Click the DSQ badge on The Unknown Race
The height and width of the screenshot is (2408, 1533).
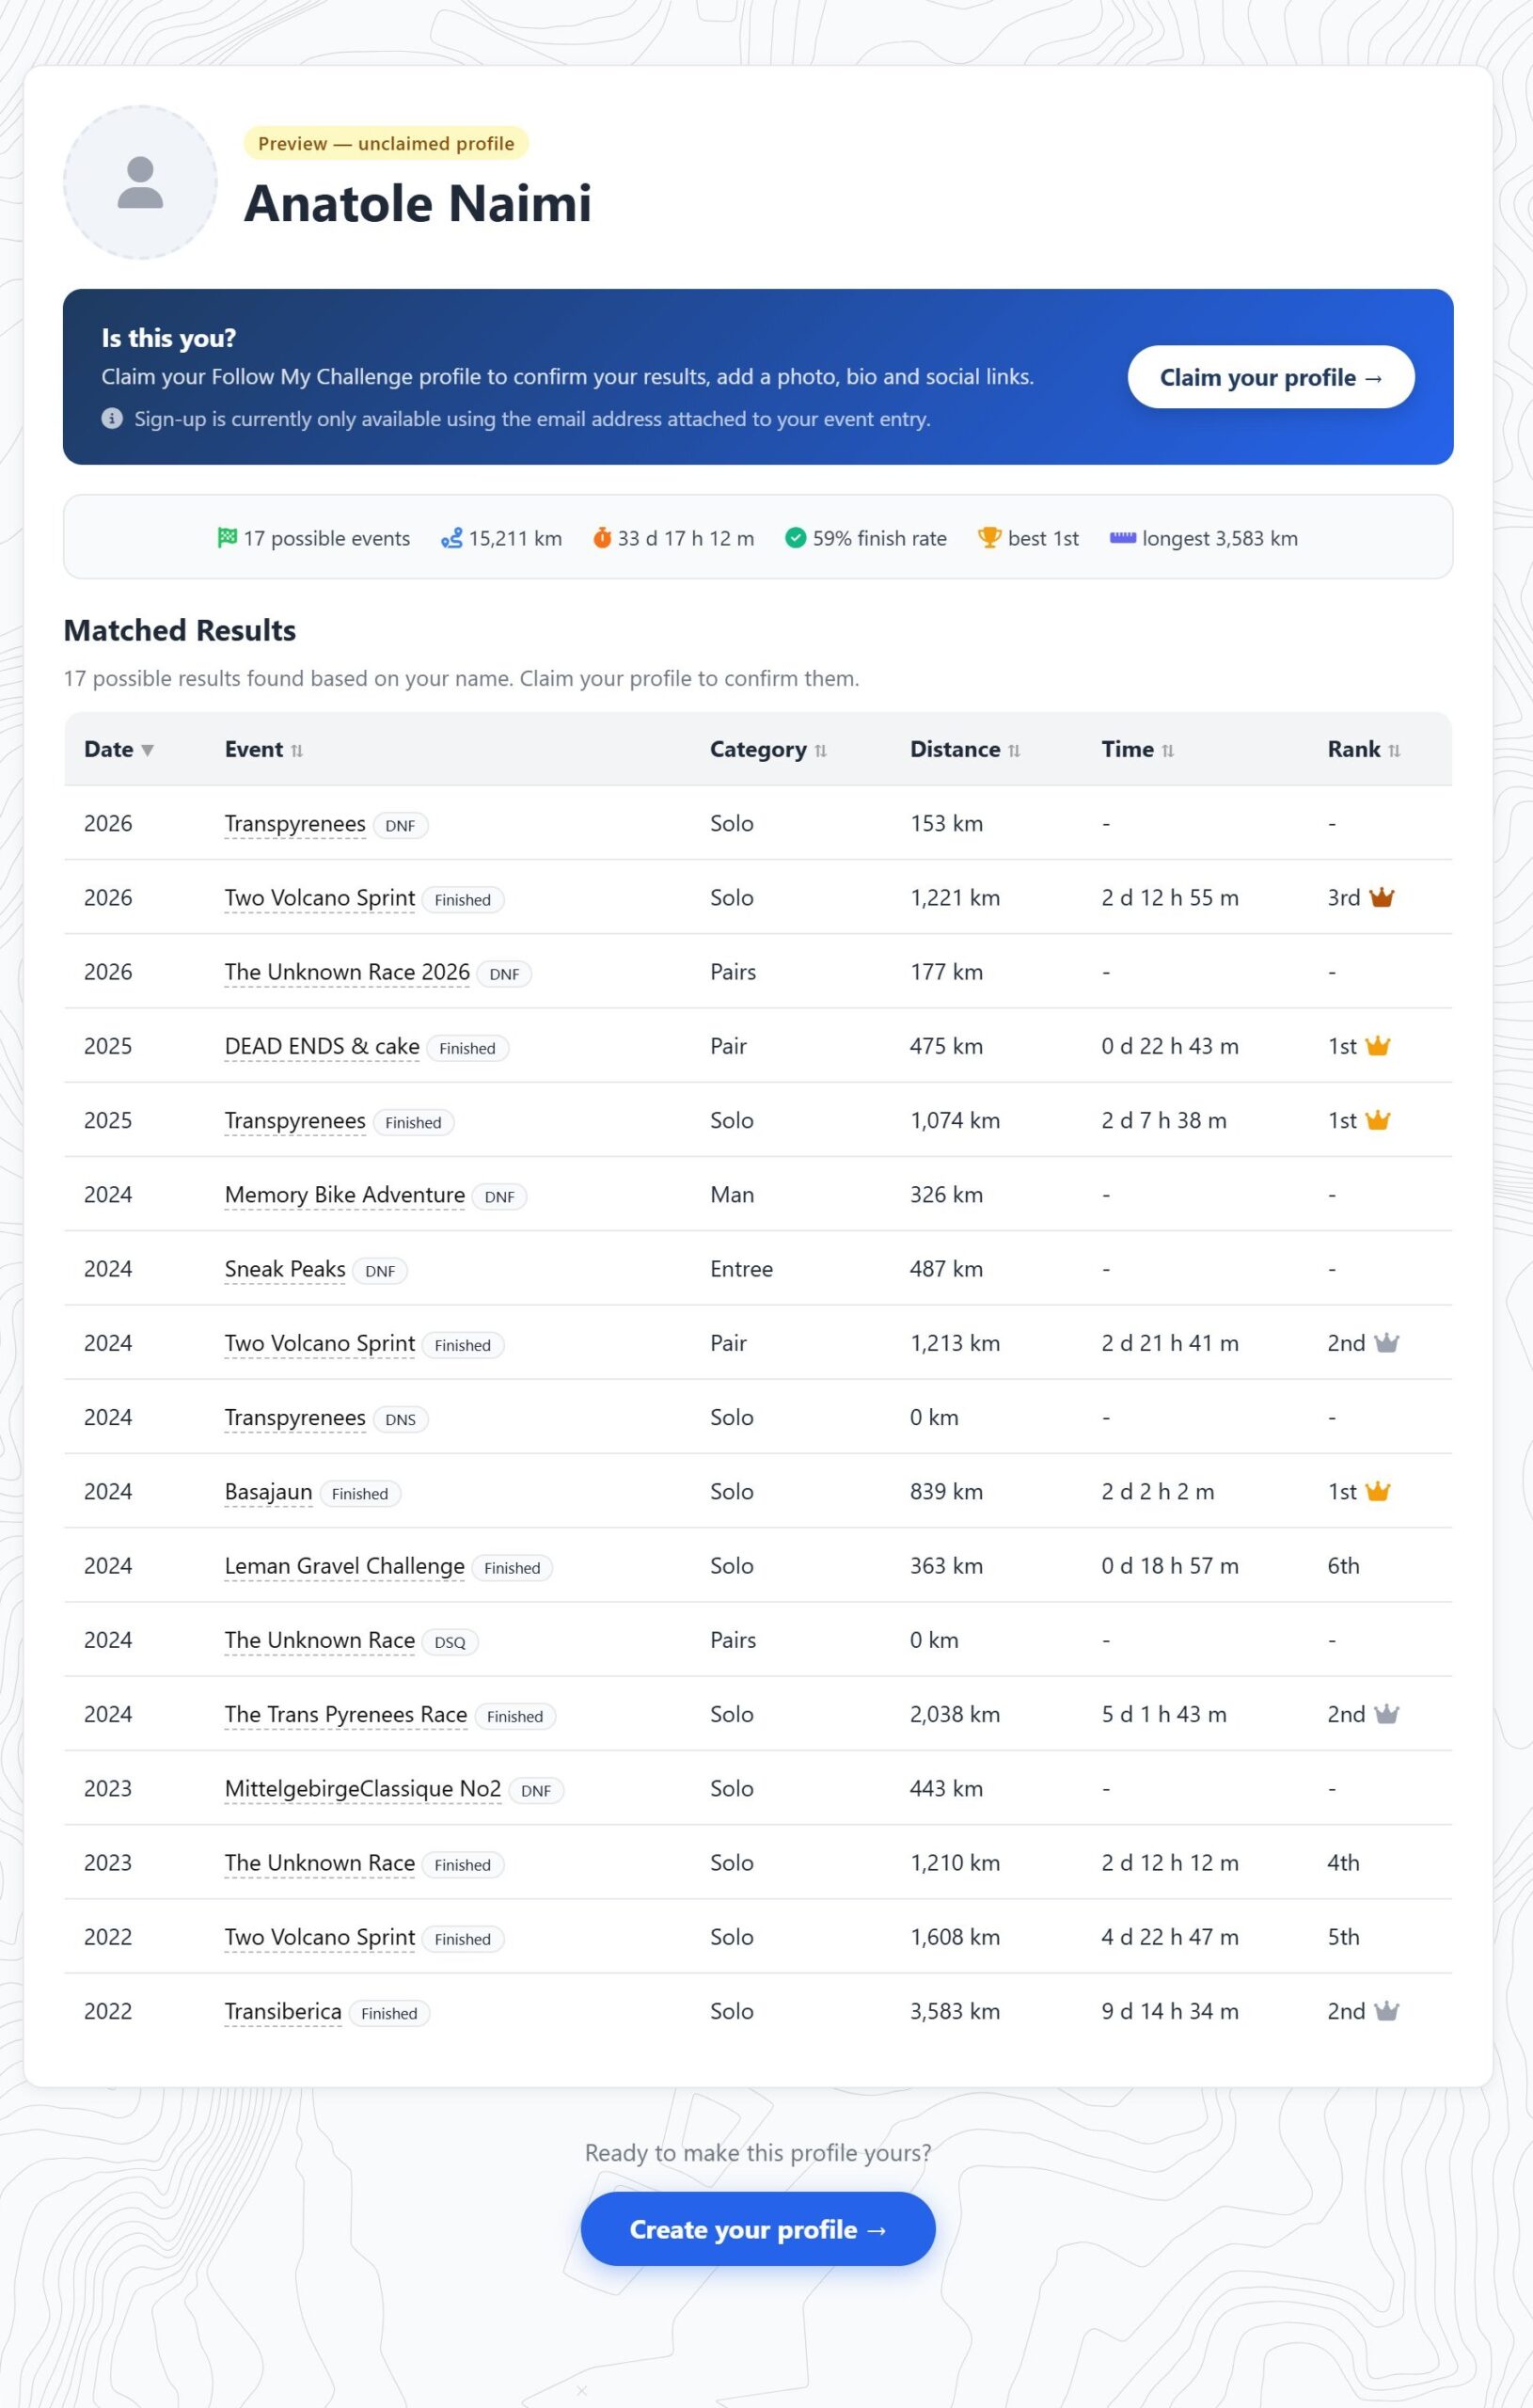(450, 1642)
